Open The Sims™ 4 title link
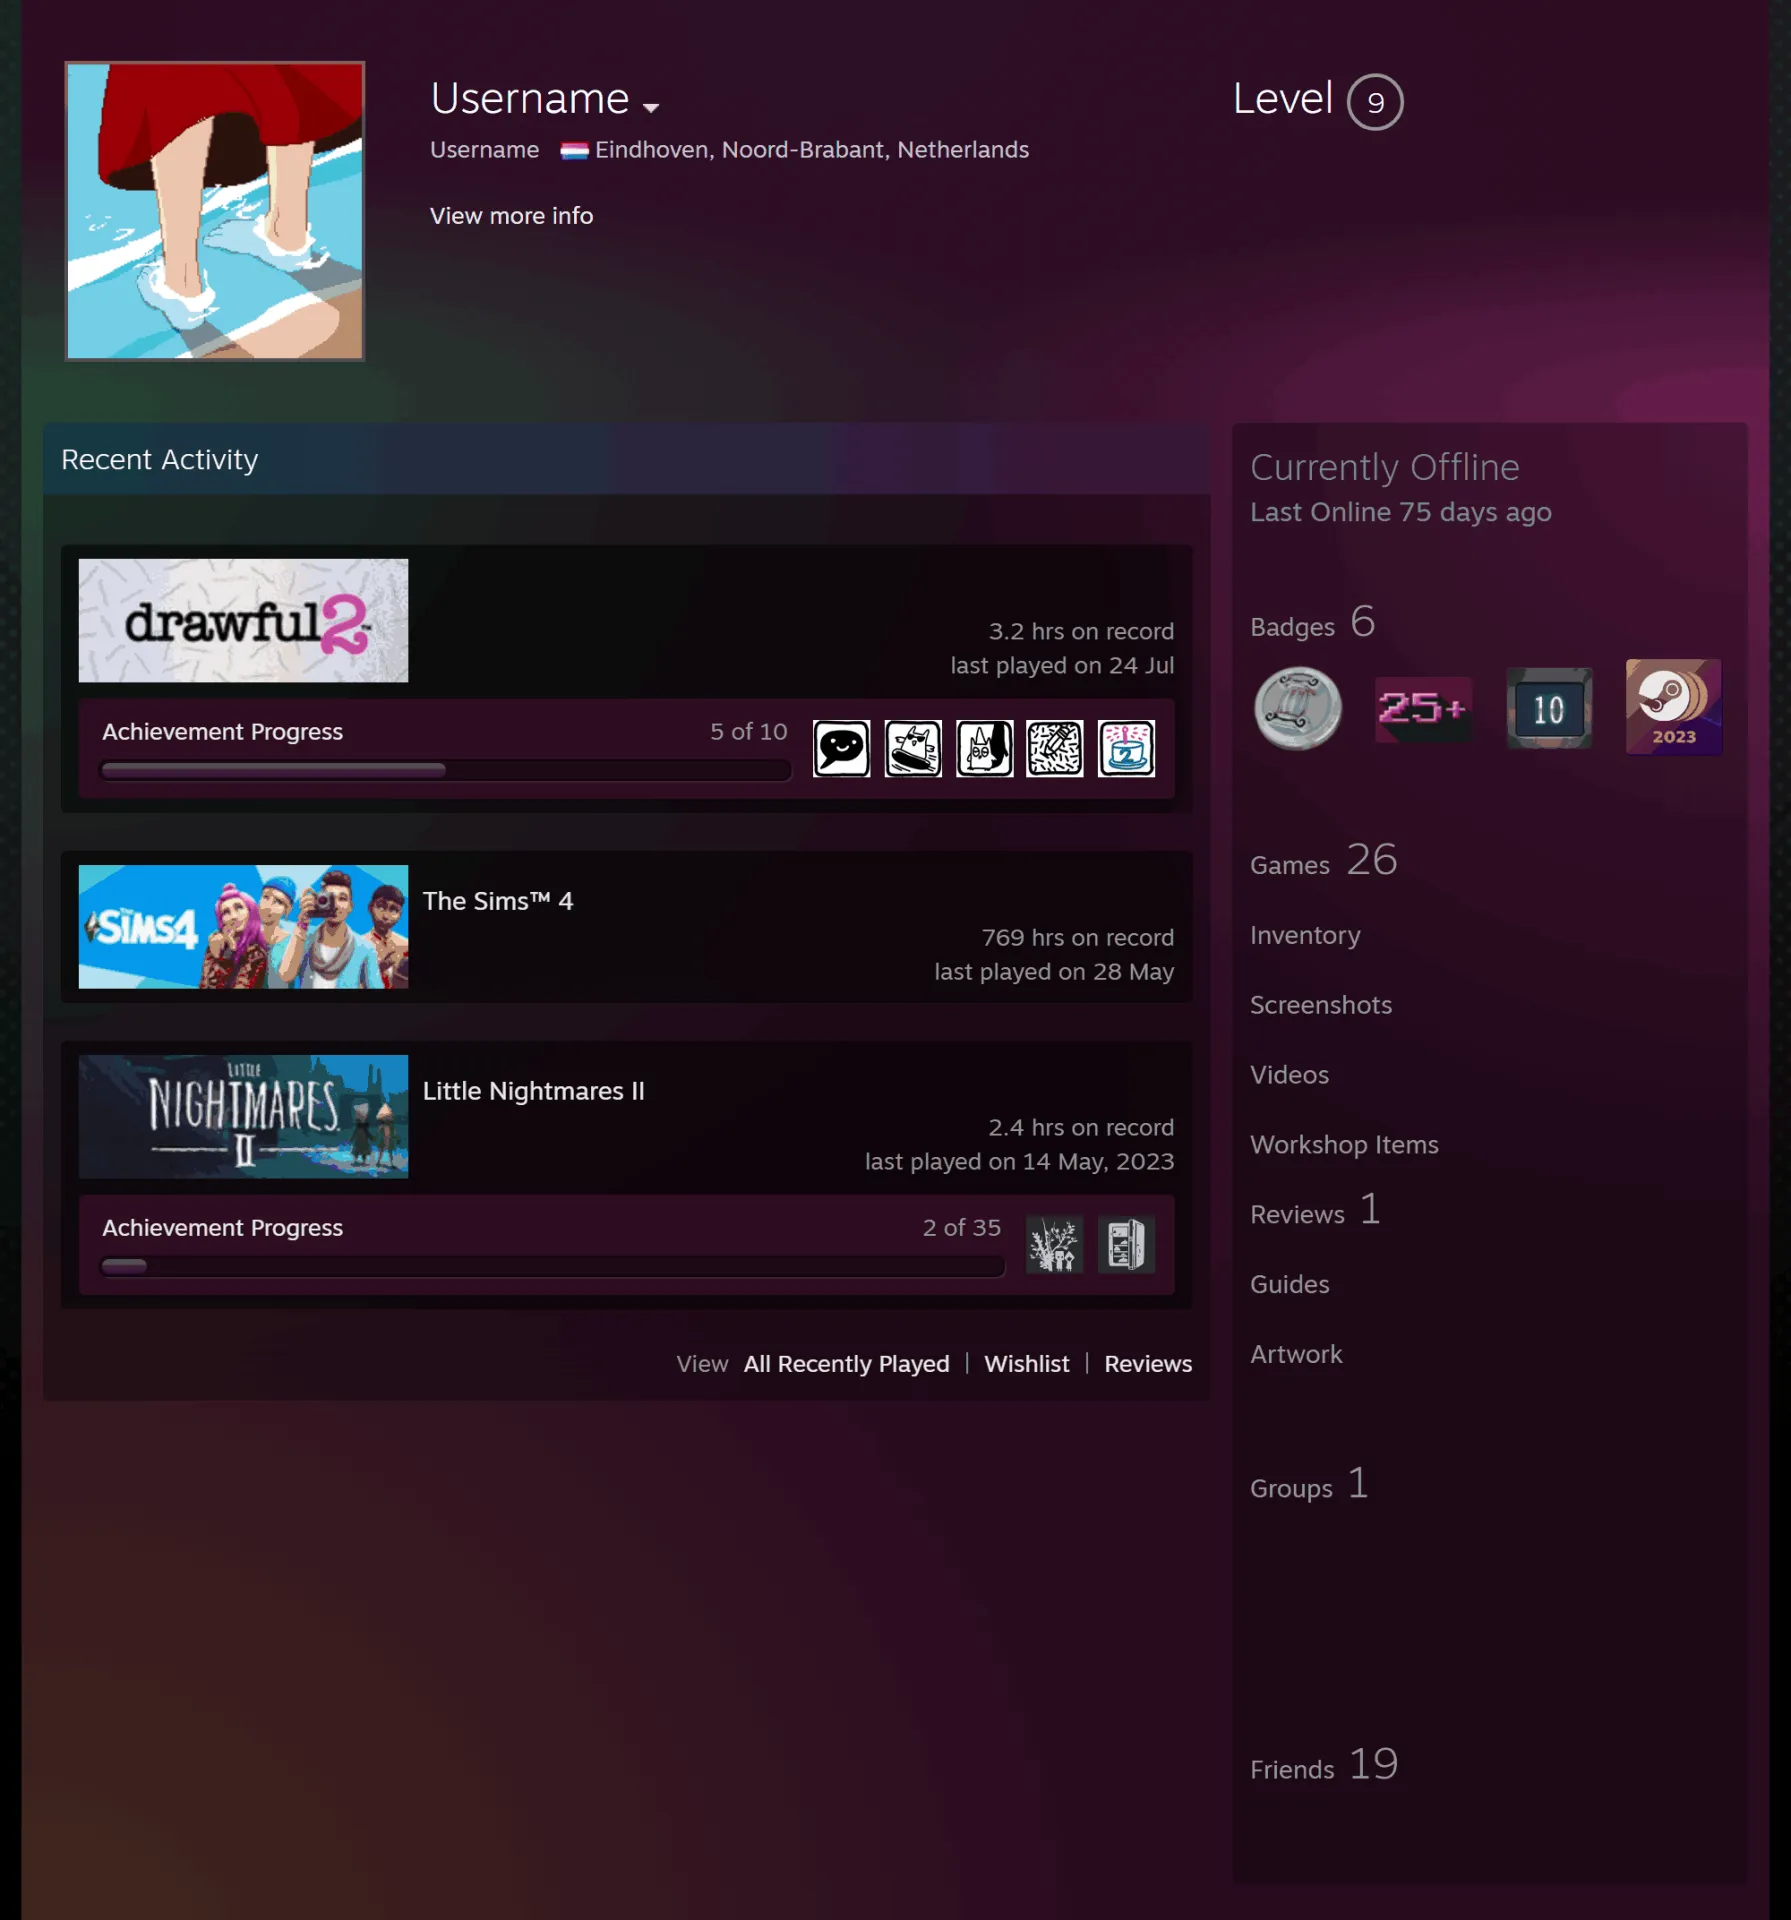Viewport: 1791px width, 1920px height. [x=497, y=901]
